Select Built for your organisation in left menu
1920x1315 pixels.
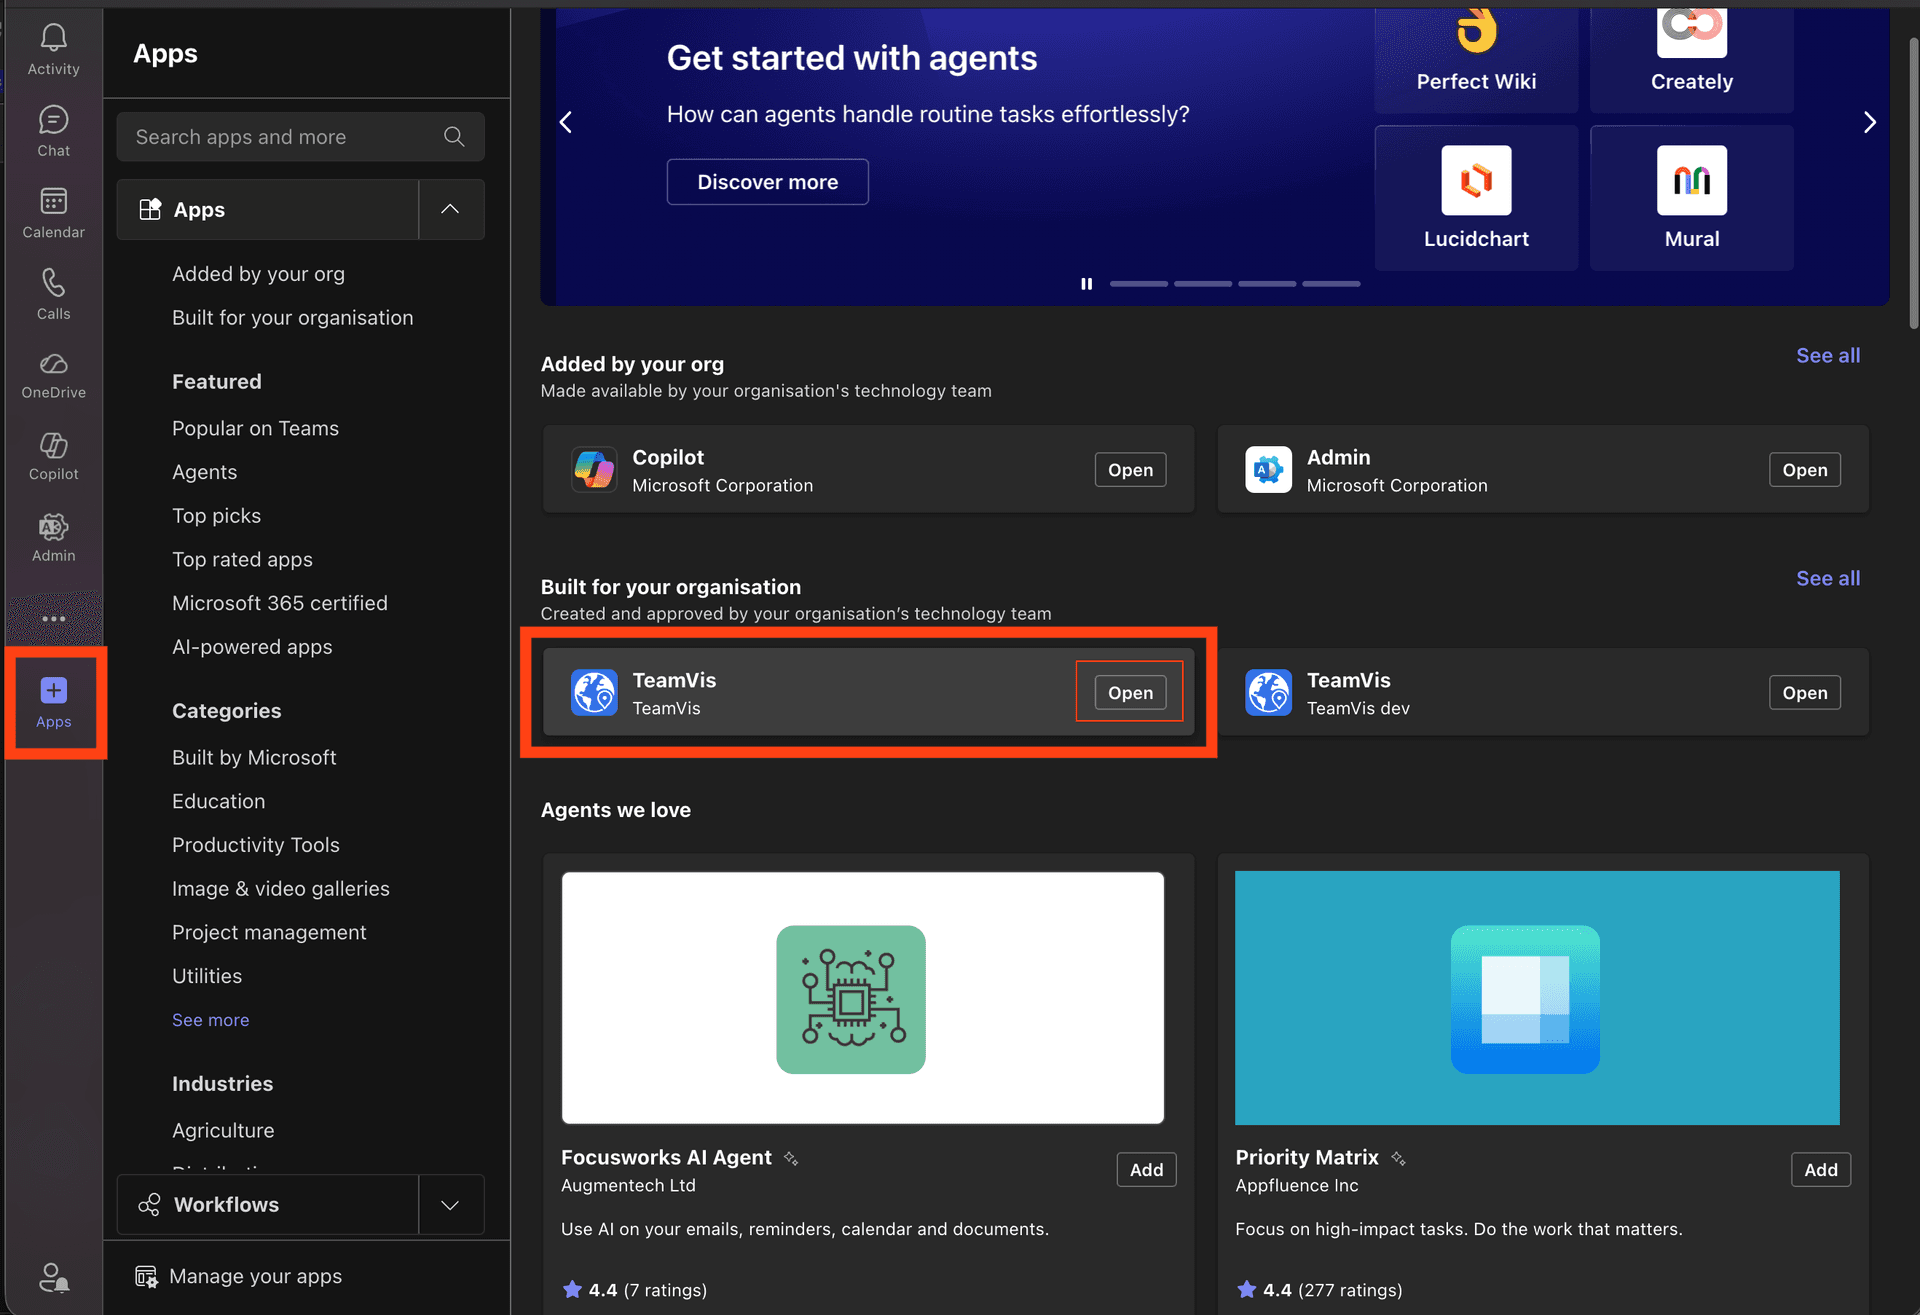(292, 317)
